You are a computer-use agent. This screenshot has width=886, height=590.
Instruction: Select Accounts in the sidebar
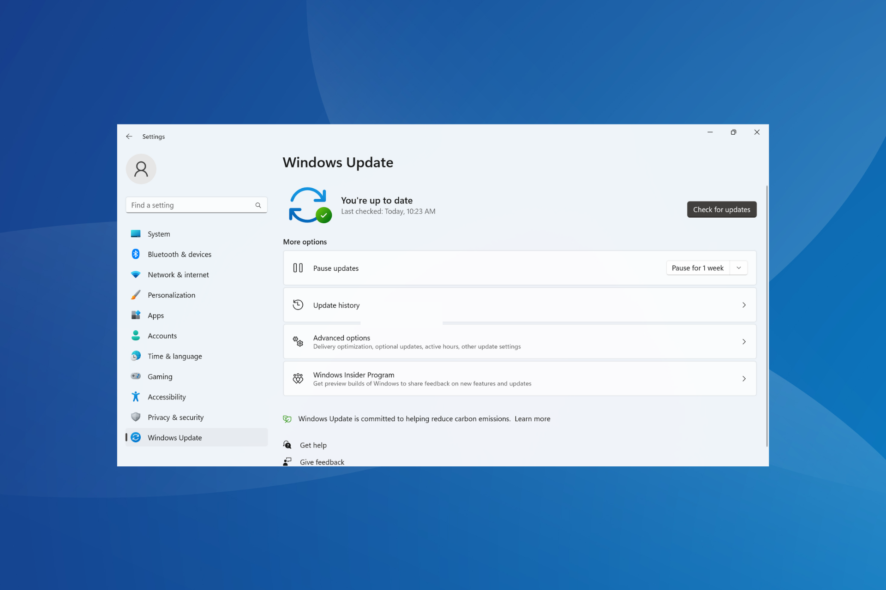click(x=196, y=336)
